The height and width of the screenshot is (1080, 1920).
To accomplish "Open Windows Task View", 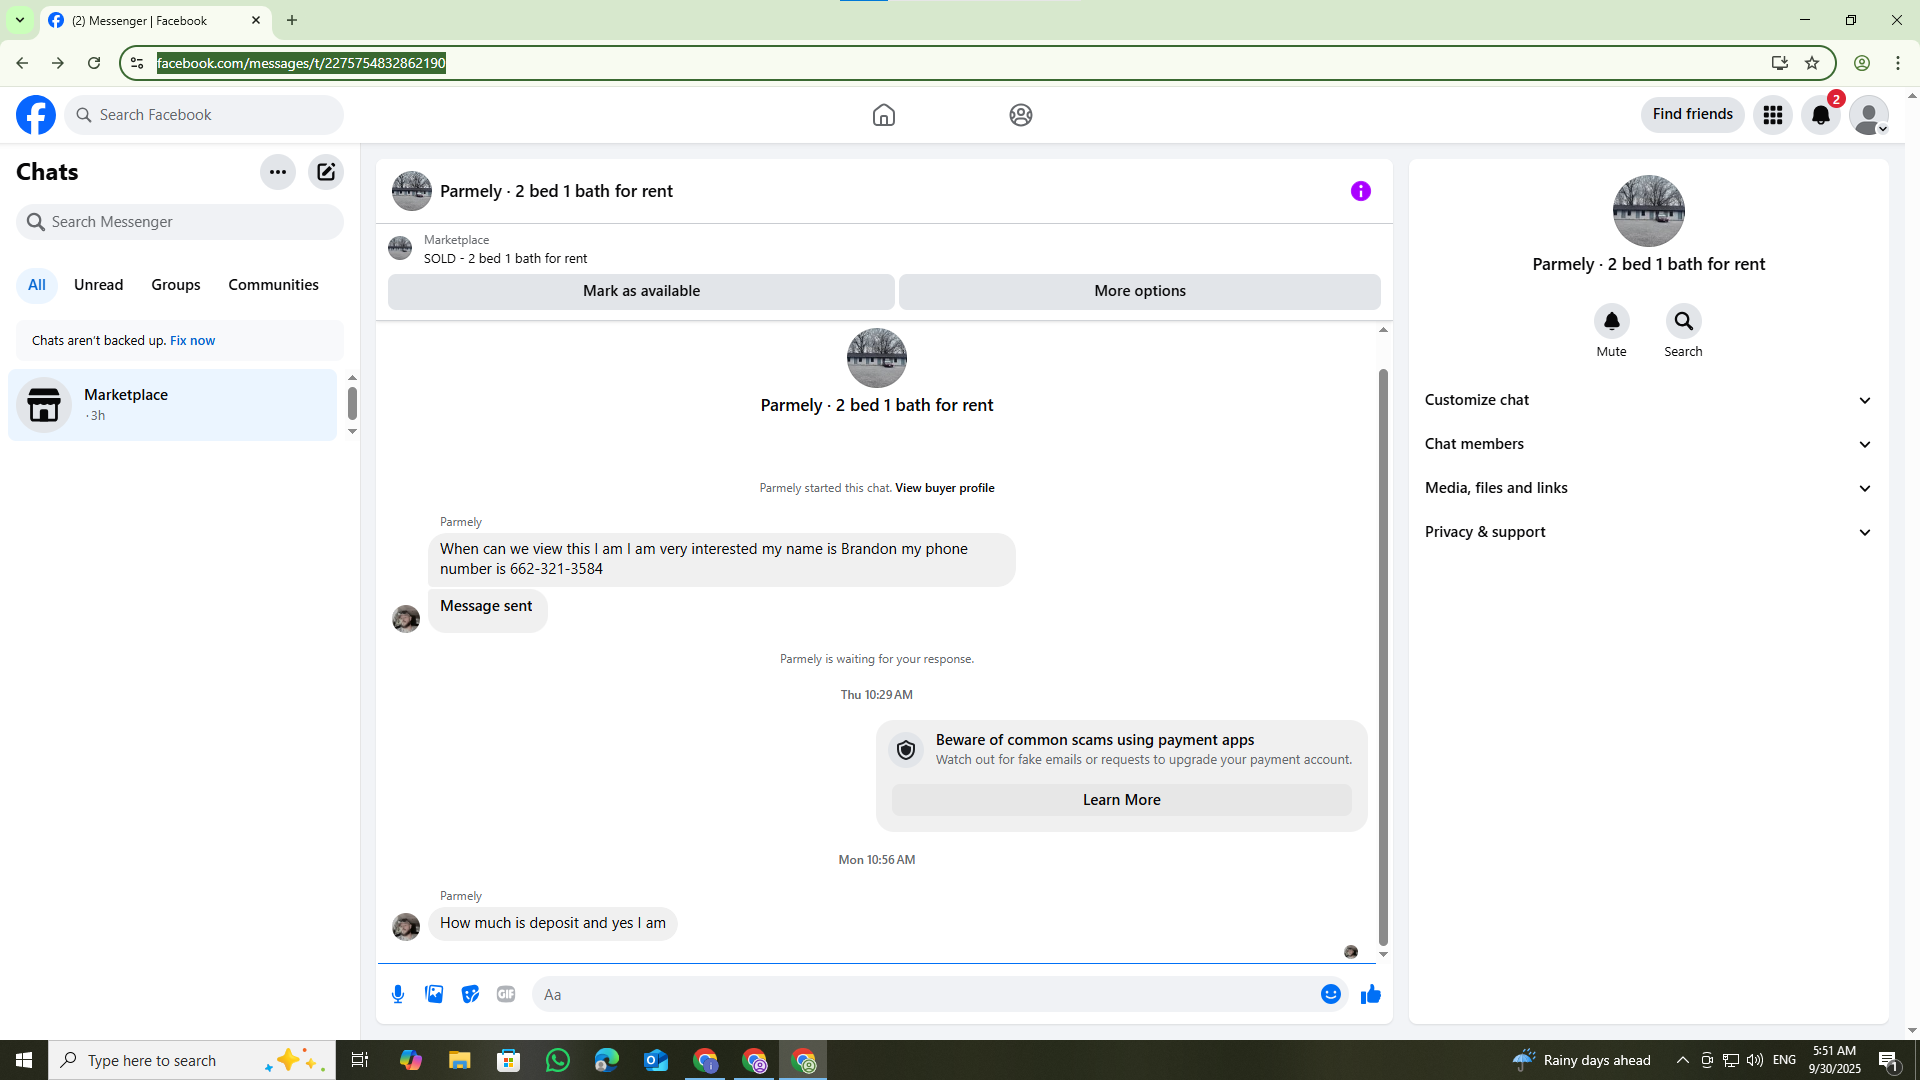I will [x=360, y=1060].
